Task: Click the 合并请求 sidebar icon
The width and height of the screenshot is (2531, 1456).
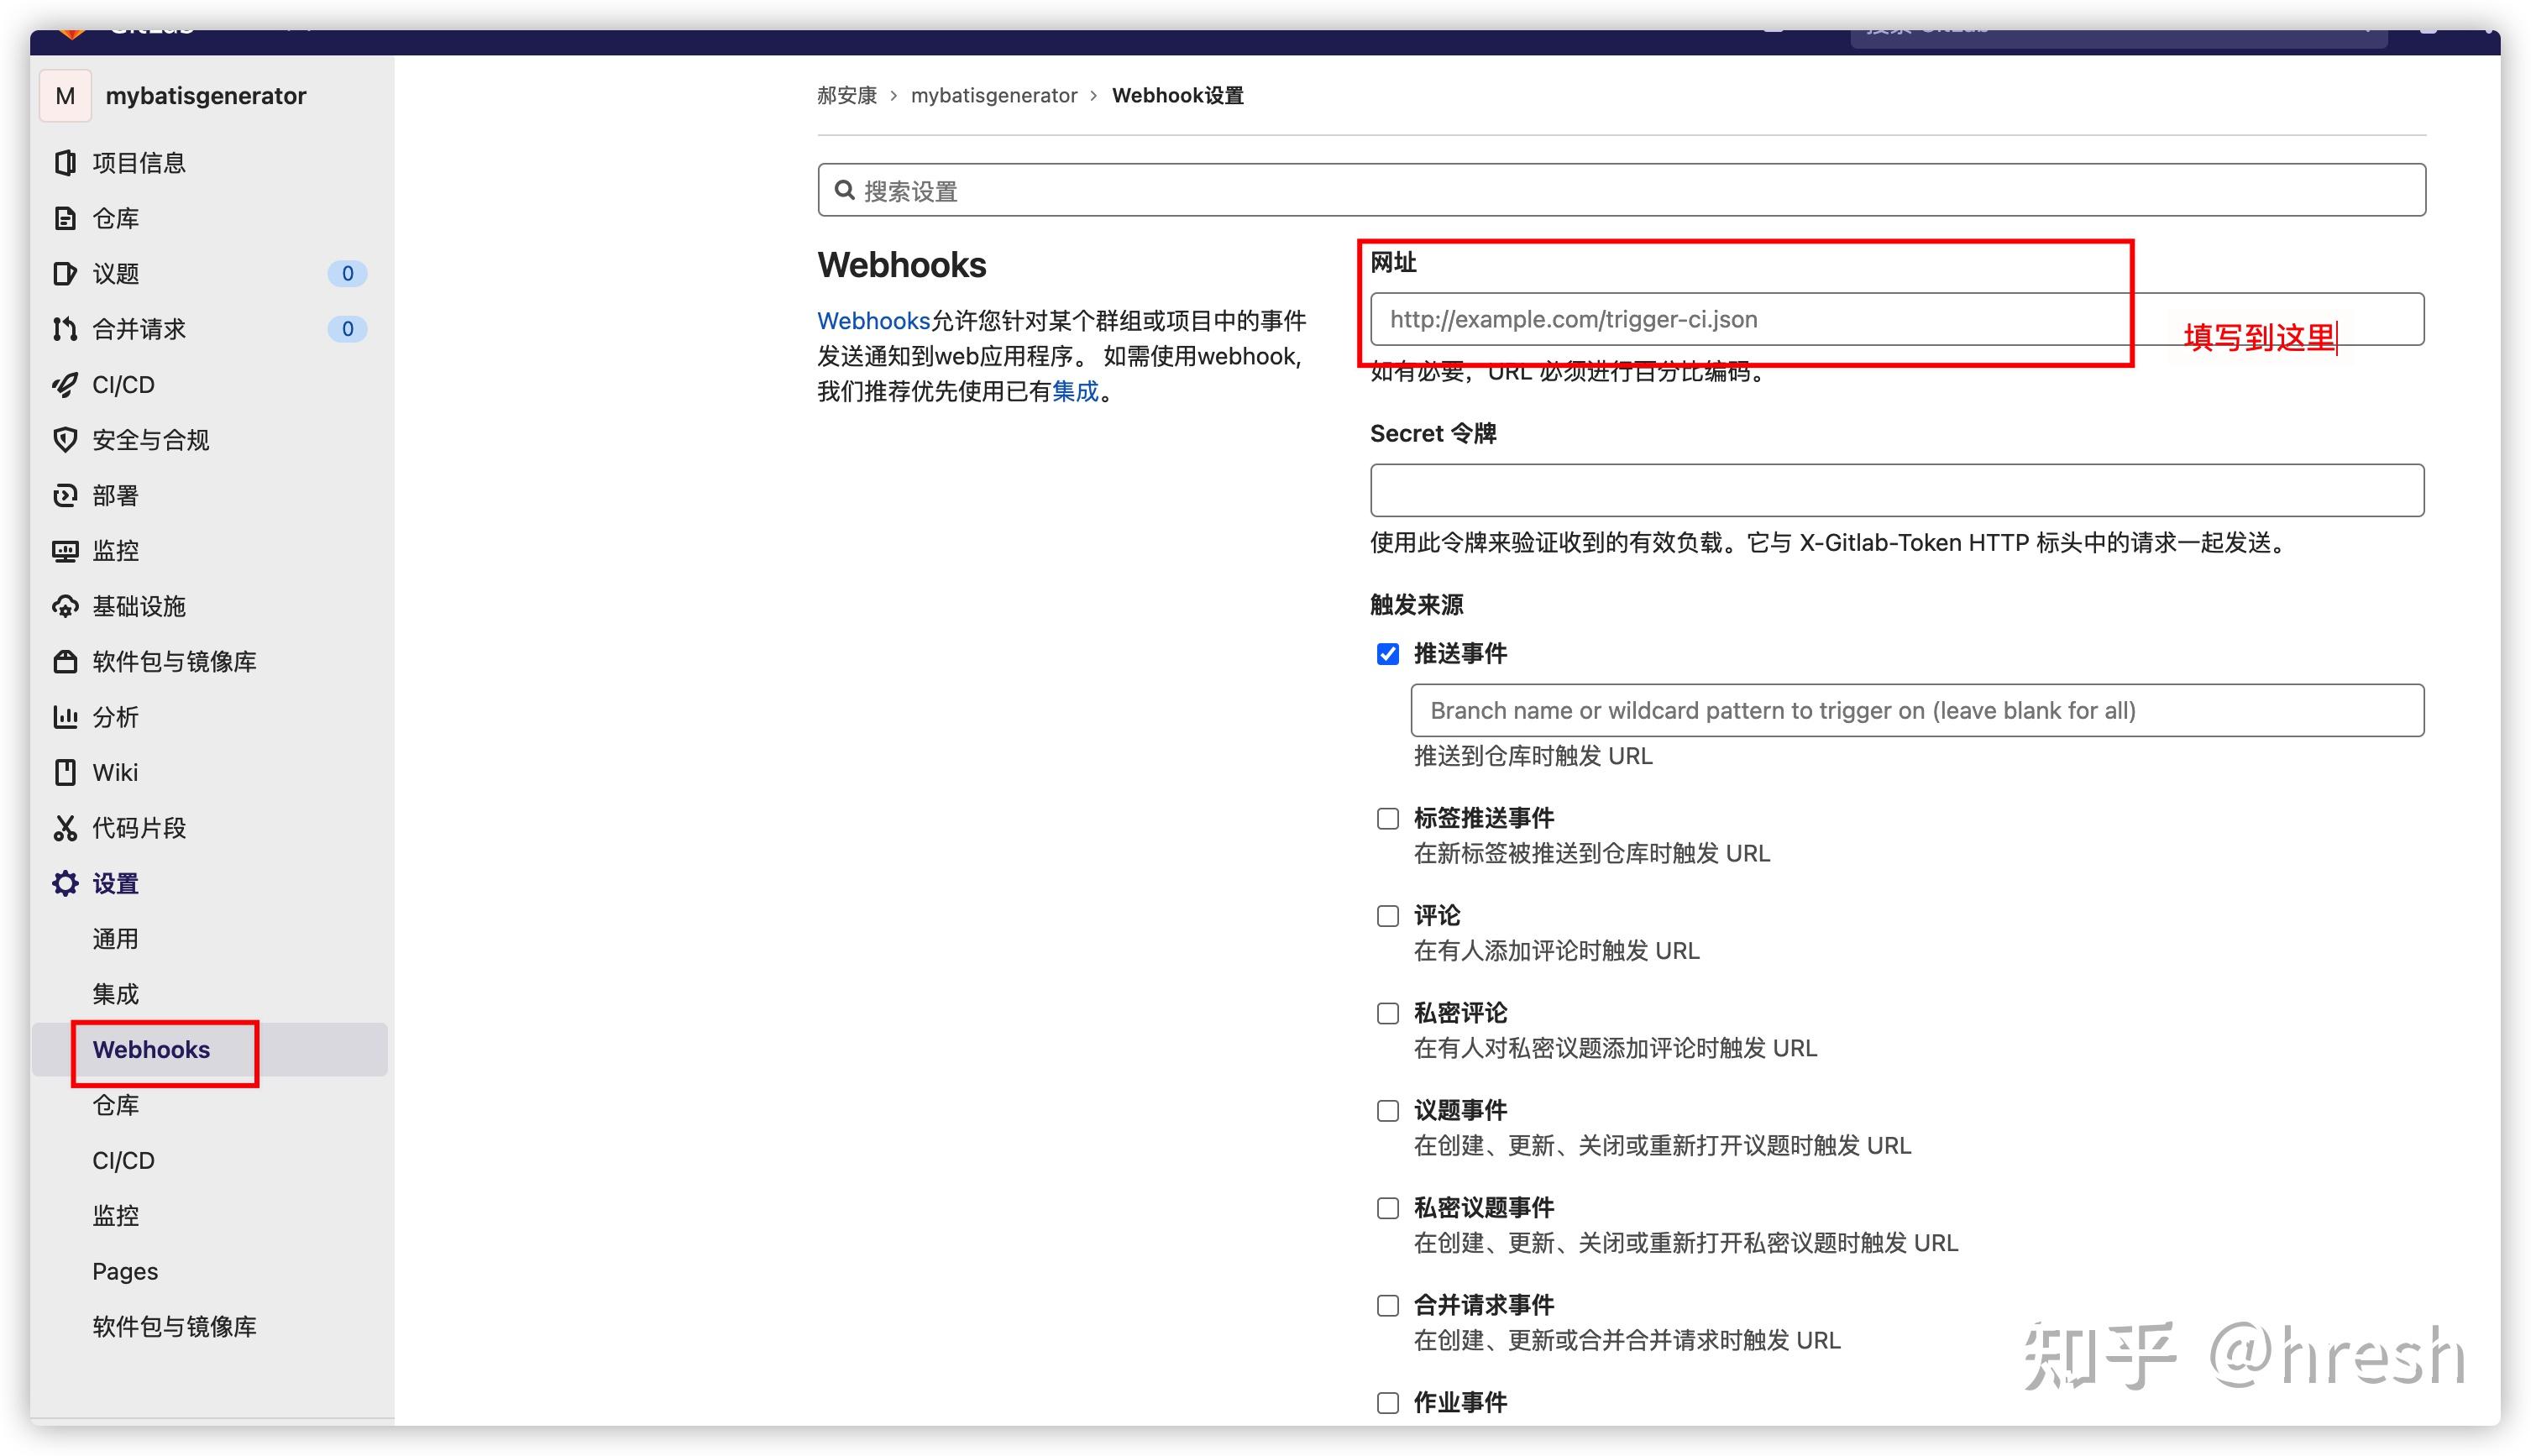Action: [x=65, y=328]
